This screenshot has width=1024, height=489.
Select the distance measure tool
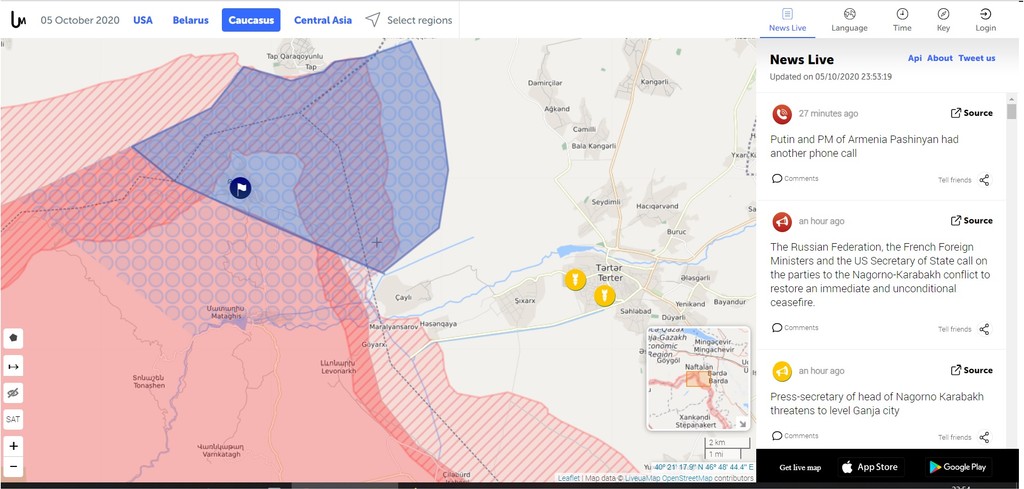13,367
